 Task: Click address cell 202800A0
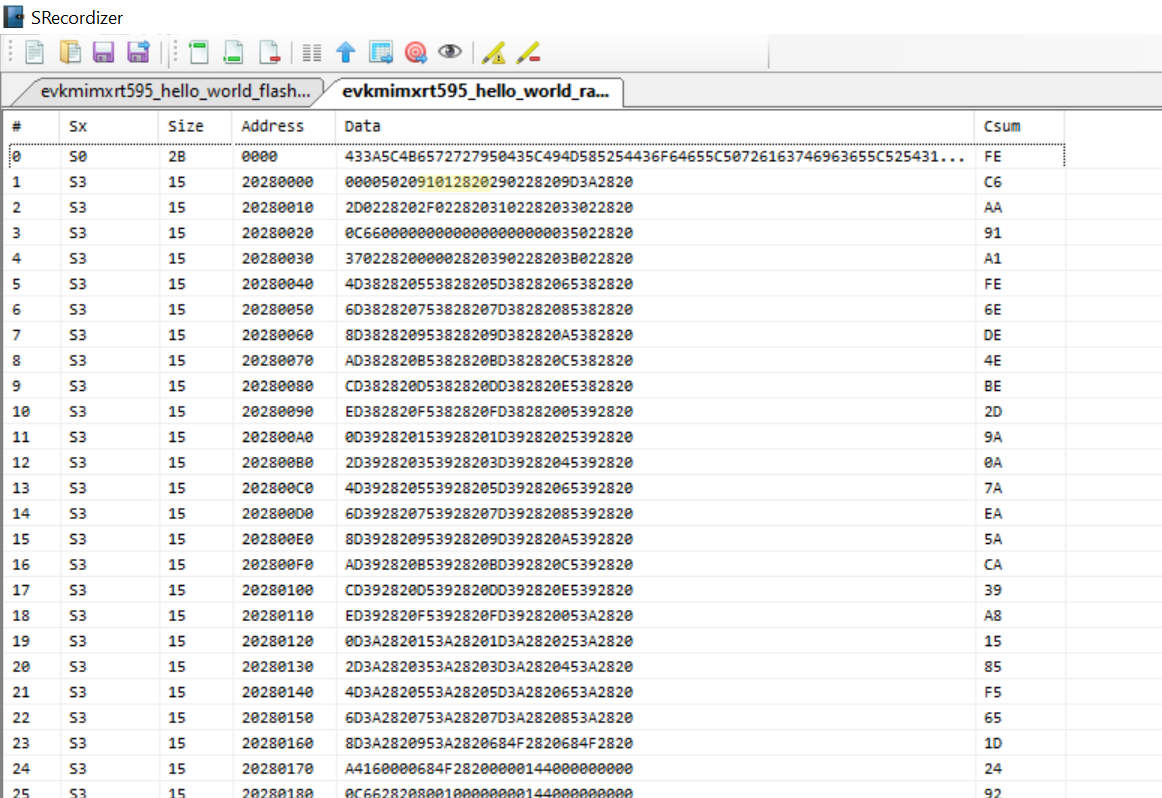pos(284,437)
